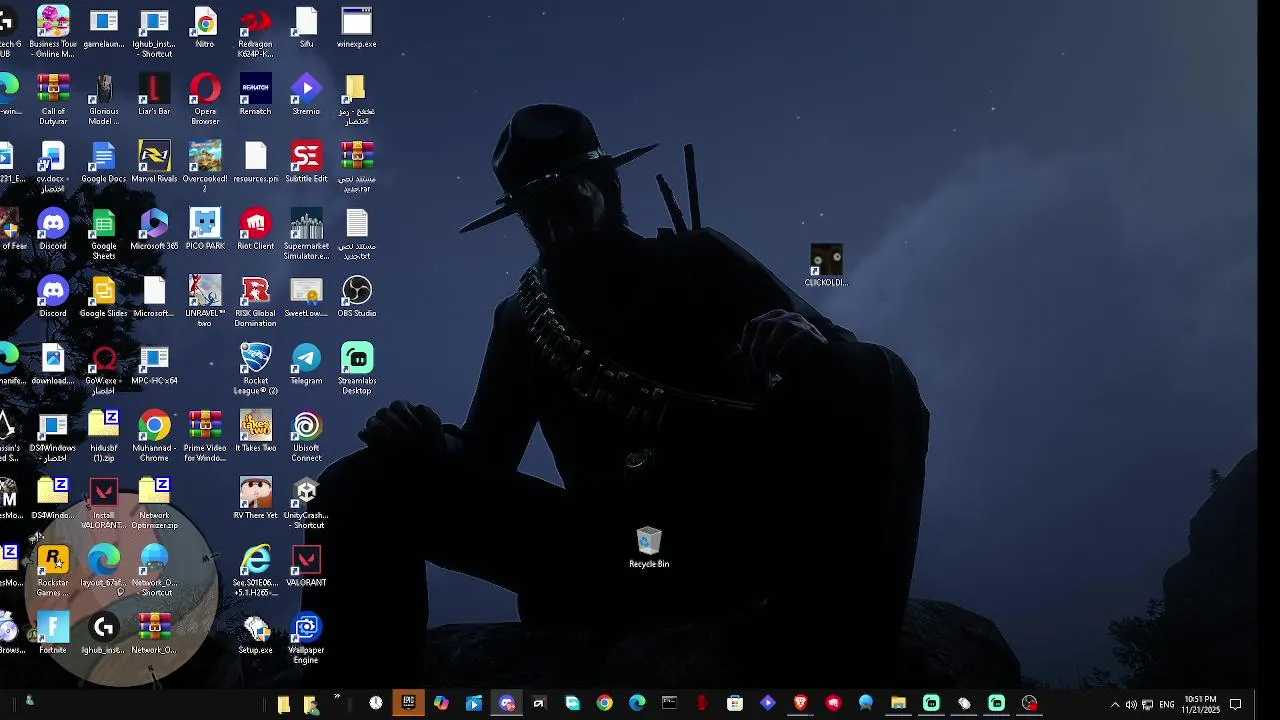Open the Supermarket Simulator shortcut

[306, 234]
